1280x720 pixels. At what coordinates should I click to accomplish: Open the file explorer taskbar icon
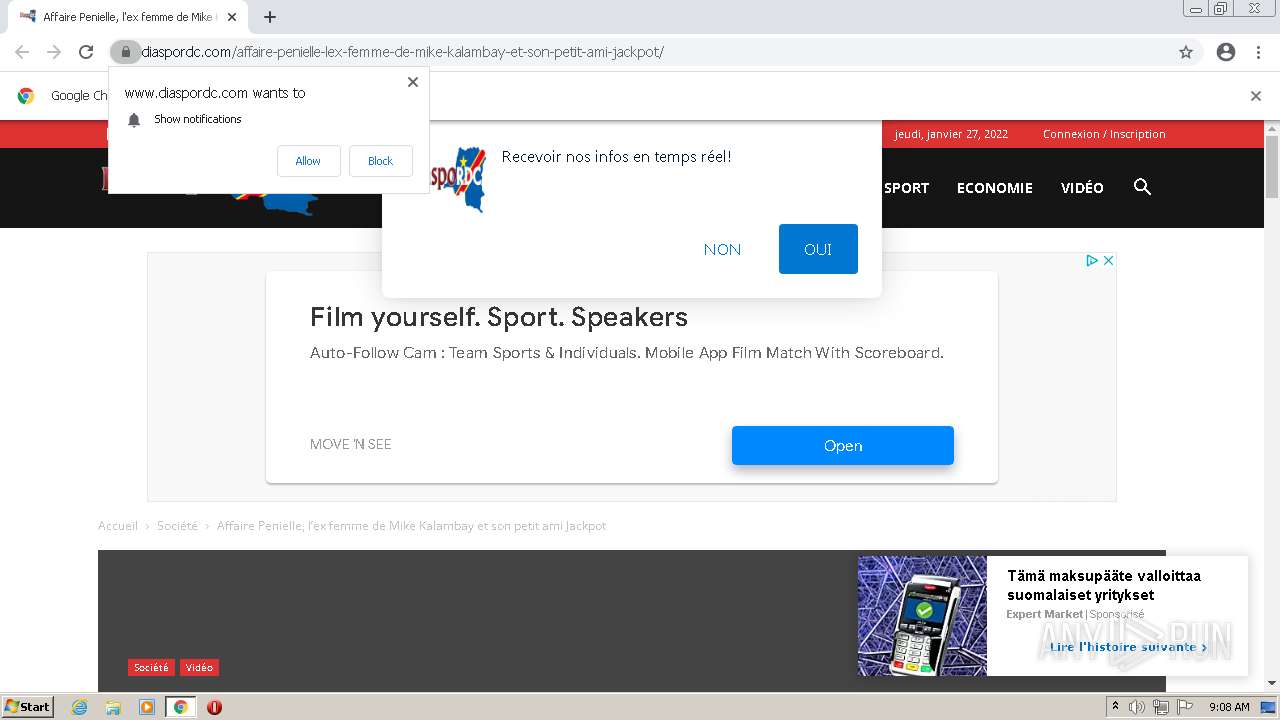pos(113,707)
